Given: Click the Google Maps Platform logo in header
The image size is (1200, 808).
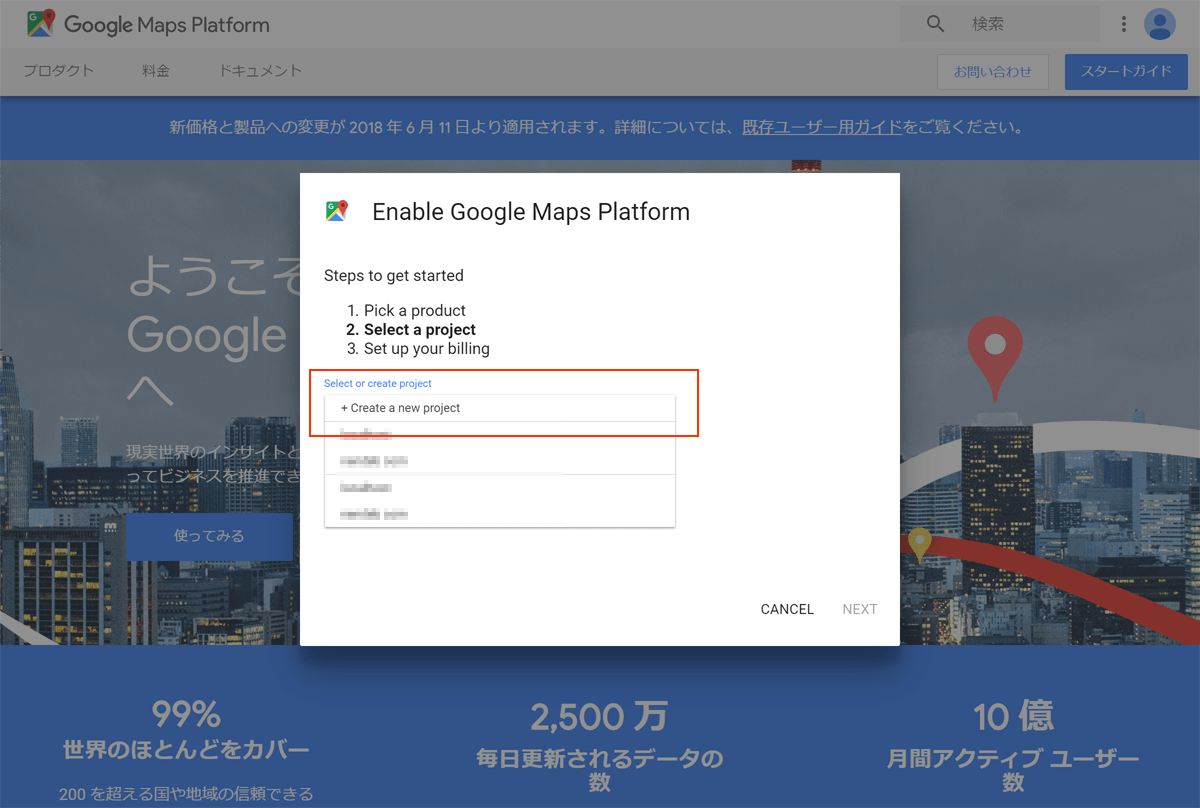Looking at the screenshot, I should click(x=148, y=24).
